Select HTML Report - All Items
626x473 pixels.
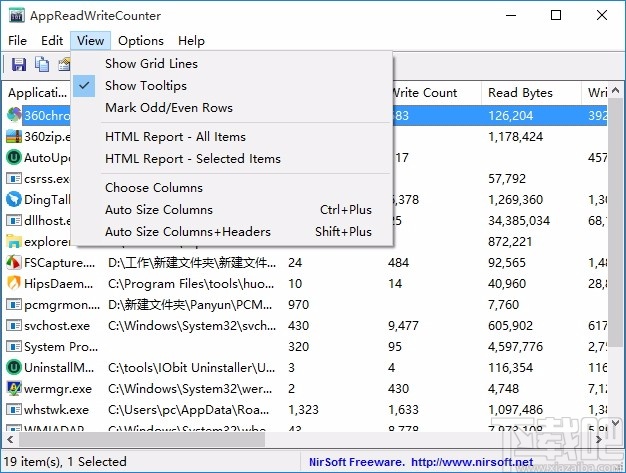pyautogui.click(x=232, y=137)
